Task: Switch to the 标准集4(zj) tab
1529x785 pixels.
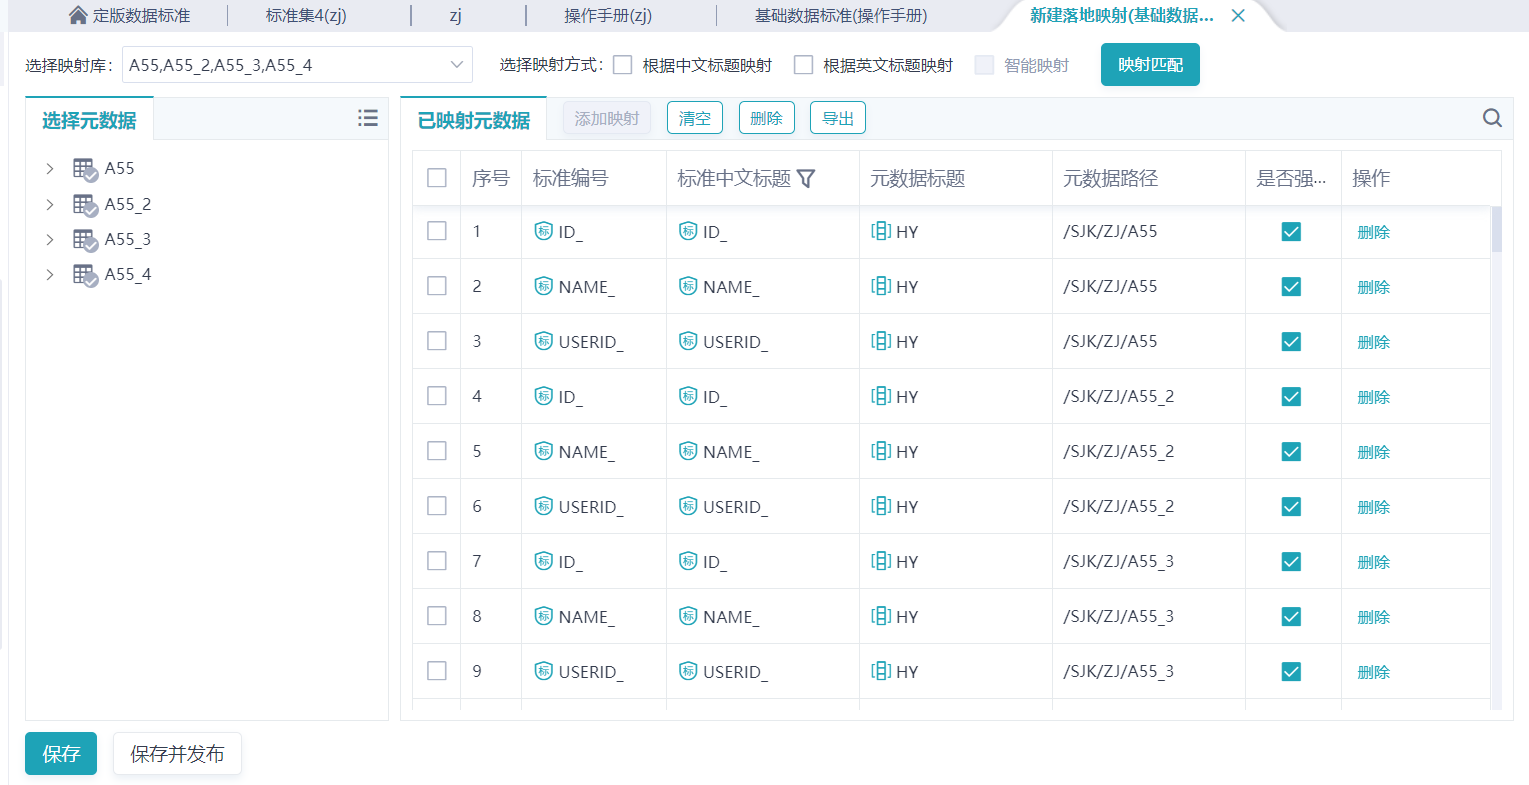Action: coord(306,15)
